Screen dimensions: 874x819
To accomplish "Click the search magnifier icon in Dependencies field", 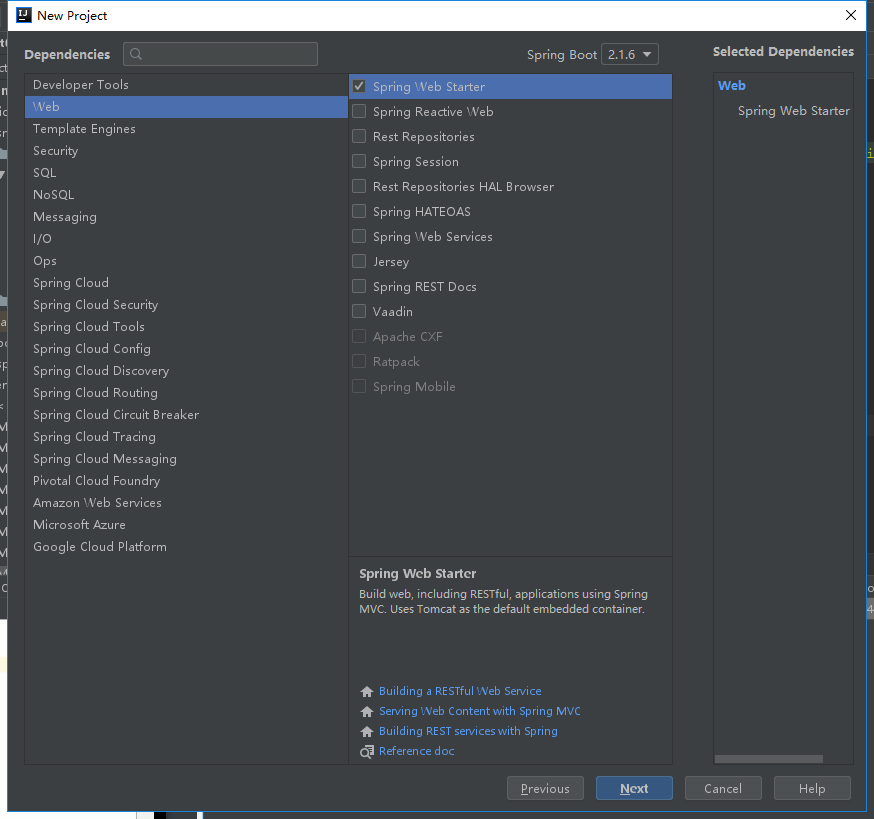I will tap(136, 54).
